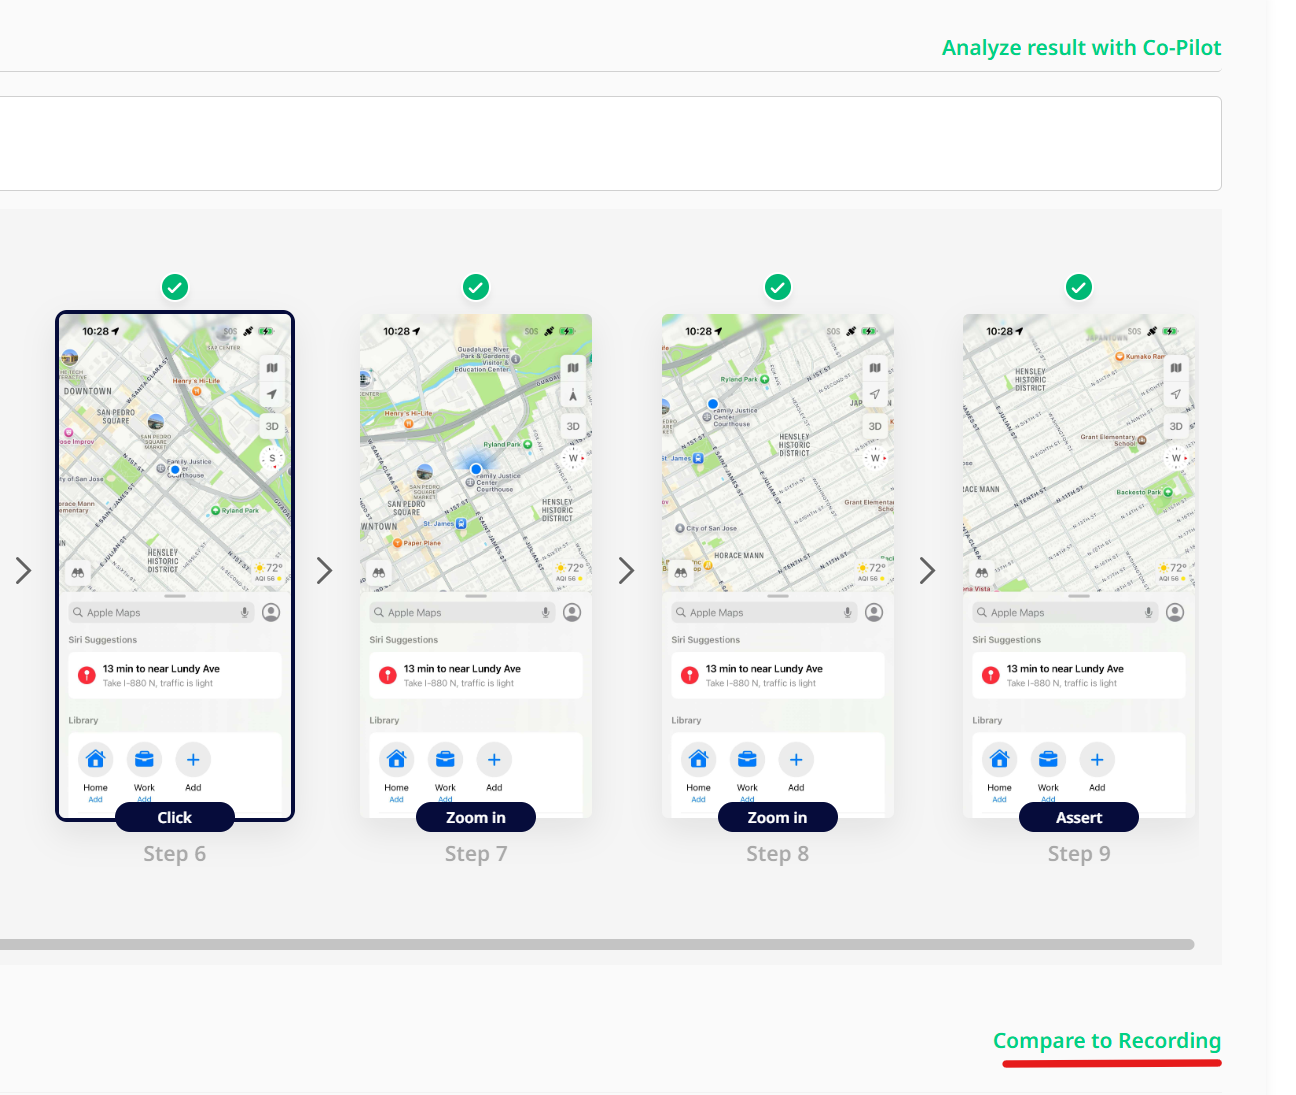Click the Home icon in Step 6 screenshot
The image size is (1296, 1095).
point(96,760)
